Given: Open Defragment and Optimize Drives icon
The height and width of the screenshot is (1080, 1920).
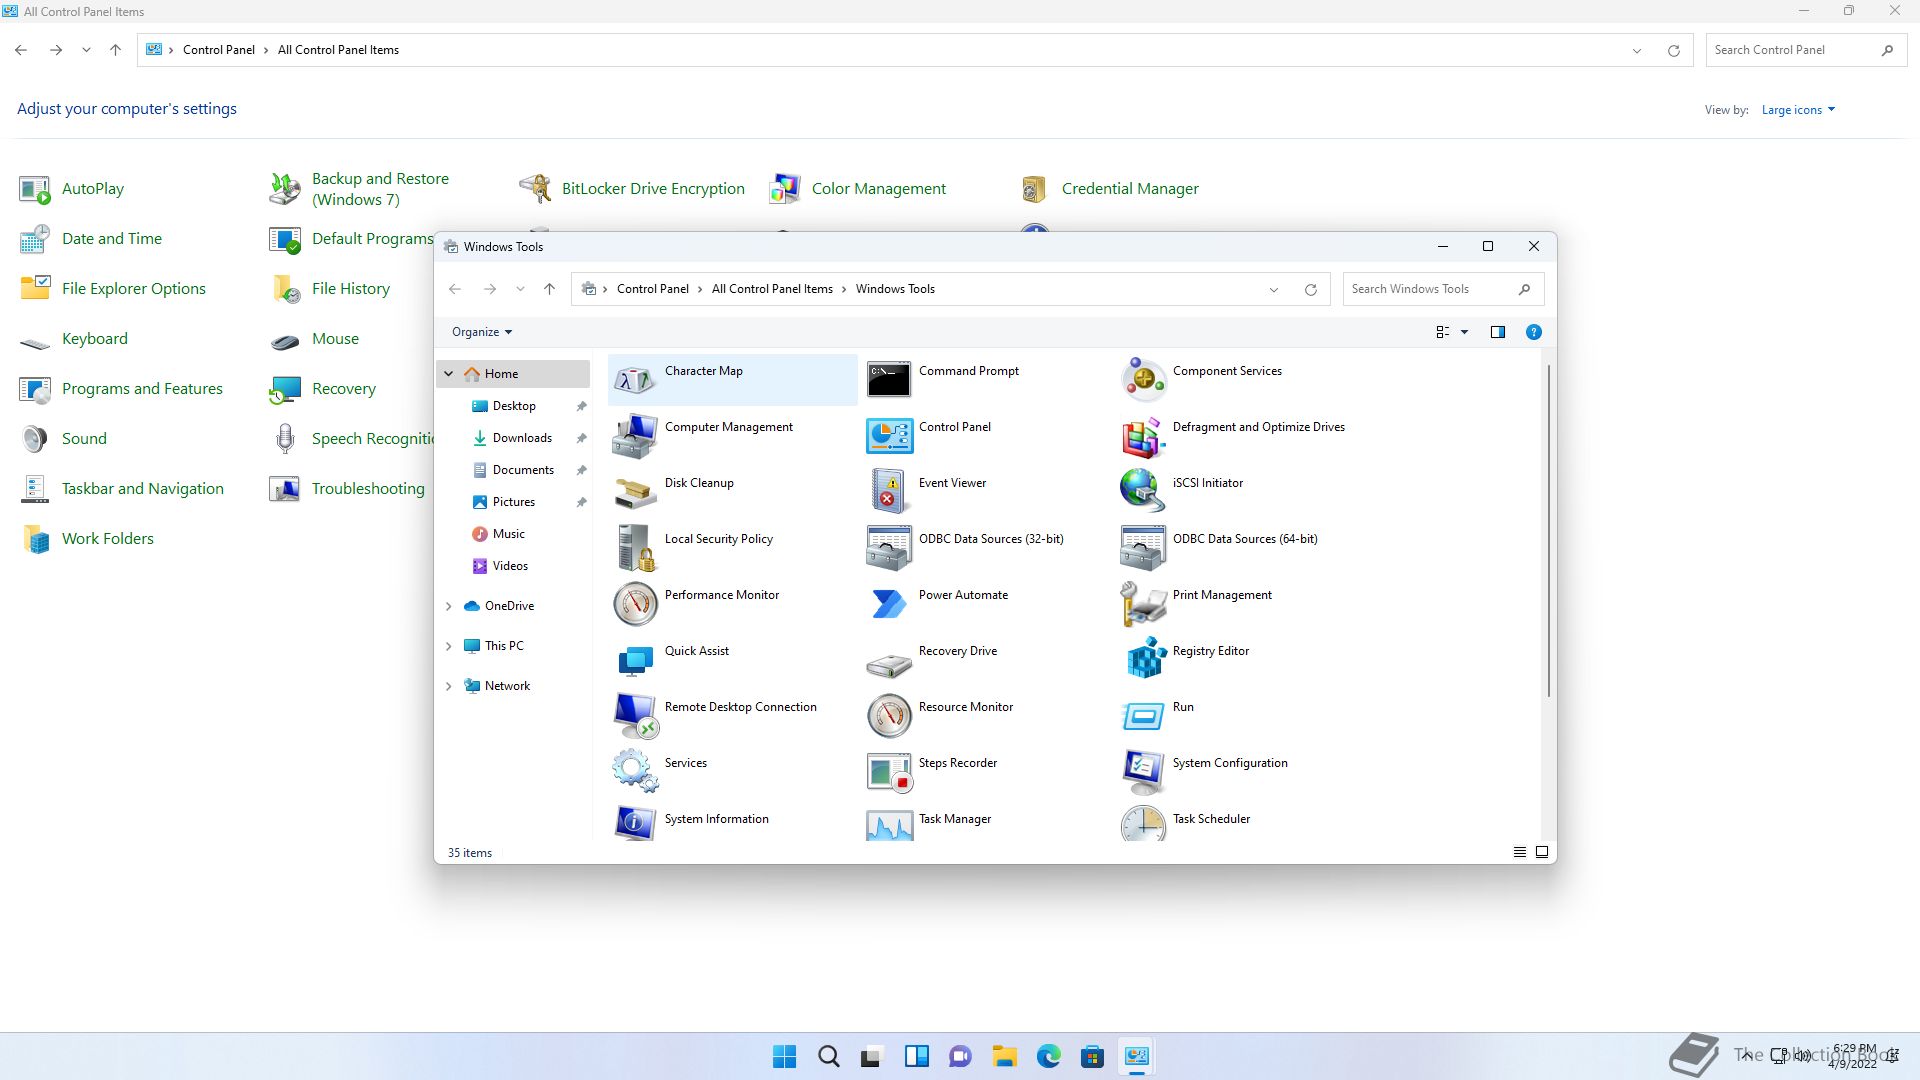Looking at the screenshot, I should [x=1143, y=436].
